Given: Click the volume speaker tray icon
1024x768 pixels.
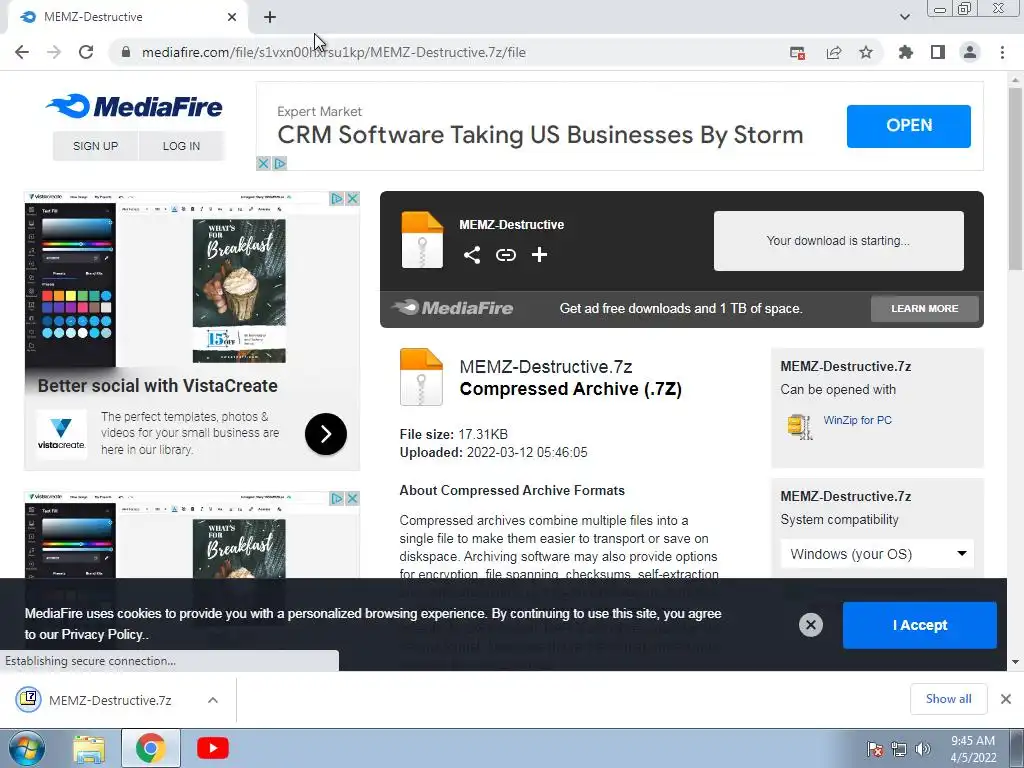Looking at the screenshot, I should [x=922, y=749].
